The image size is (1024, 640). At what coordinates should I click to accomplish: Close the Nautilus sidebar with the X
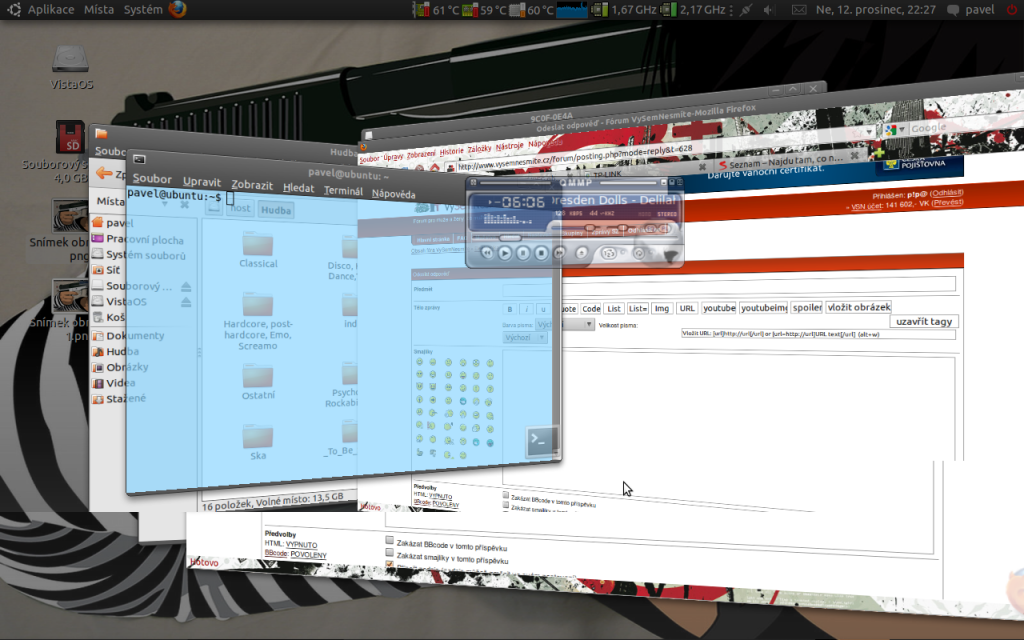pyautogui.click(x=185, y=204)
